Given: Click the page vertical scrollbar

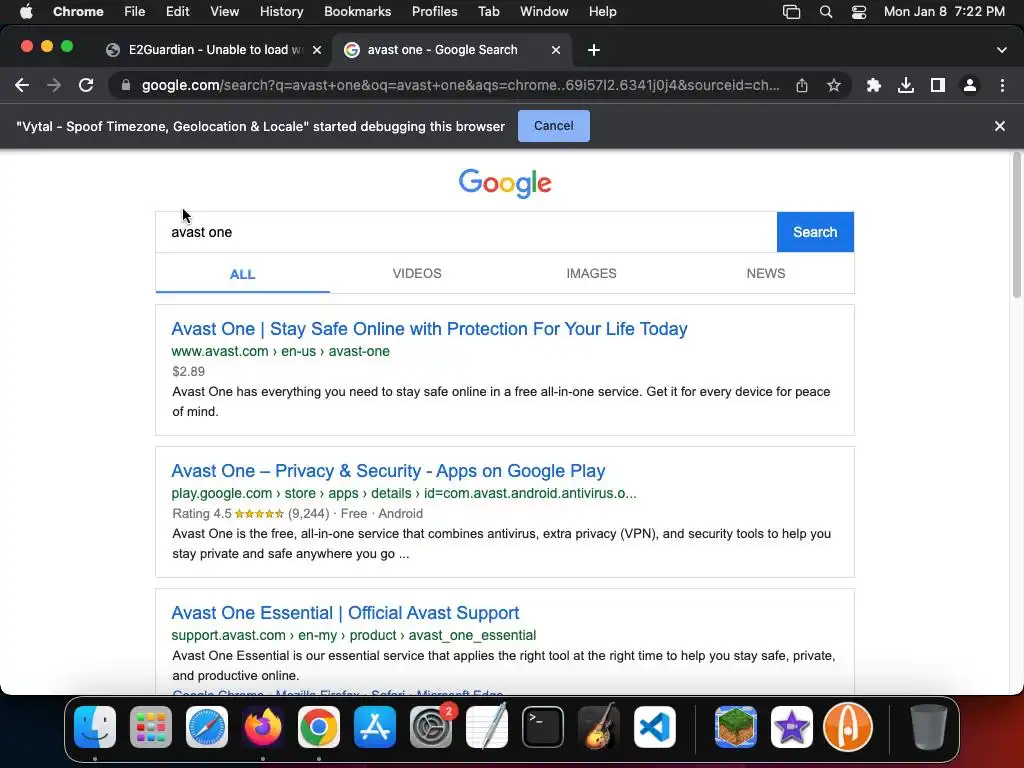Looking at the screenshot, I should click(x=1016, y=225).
